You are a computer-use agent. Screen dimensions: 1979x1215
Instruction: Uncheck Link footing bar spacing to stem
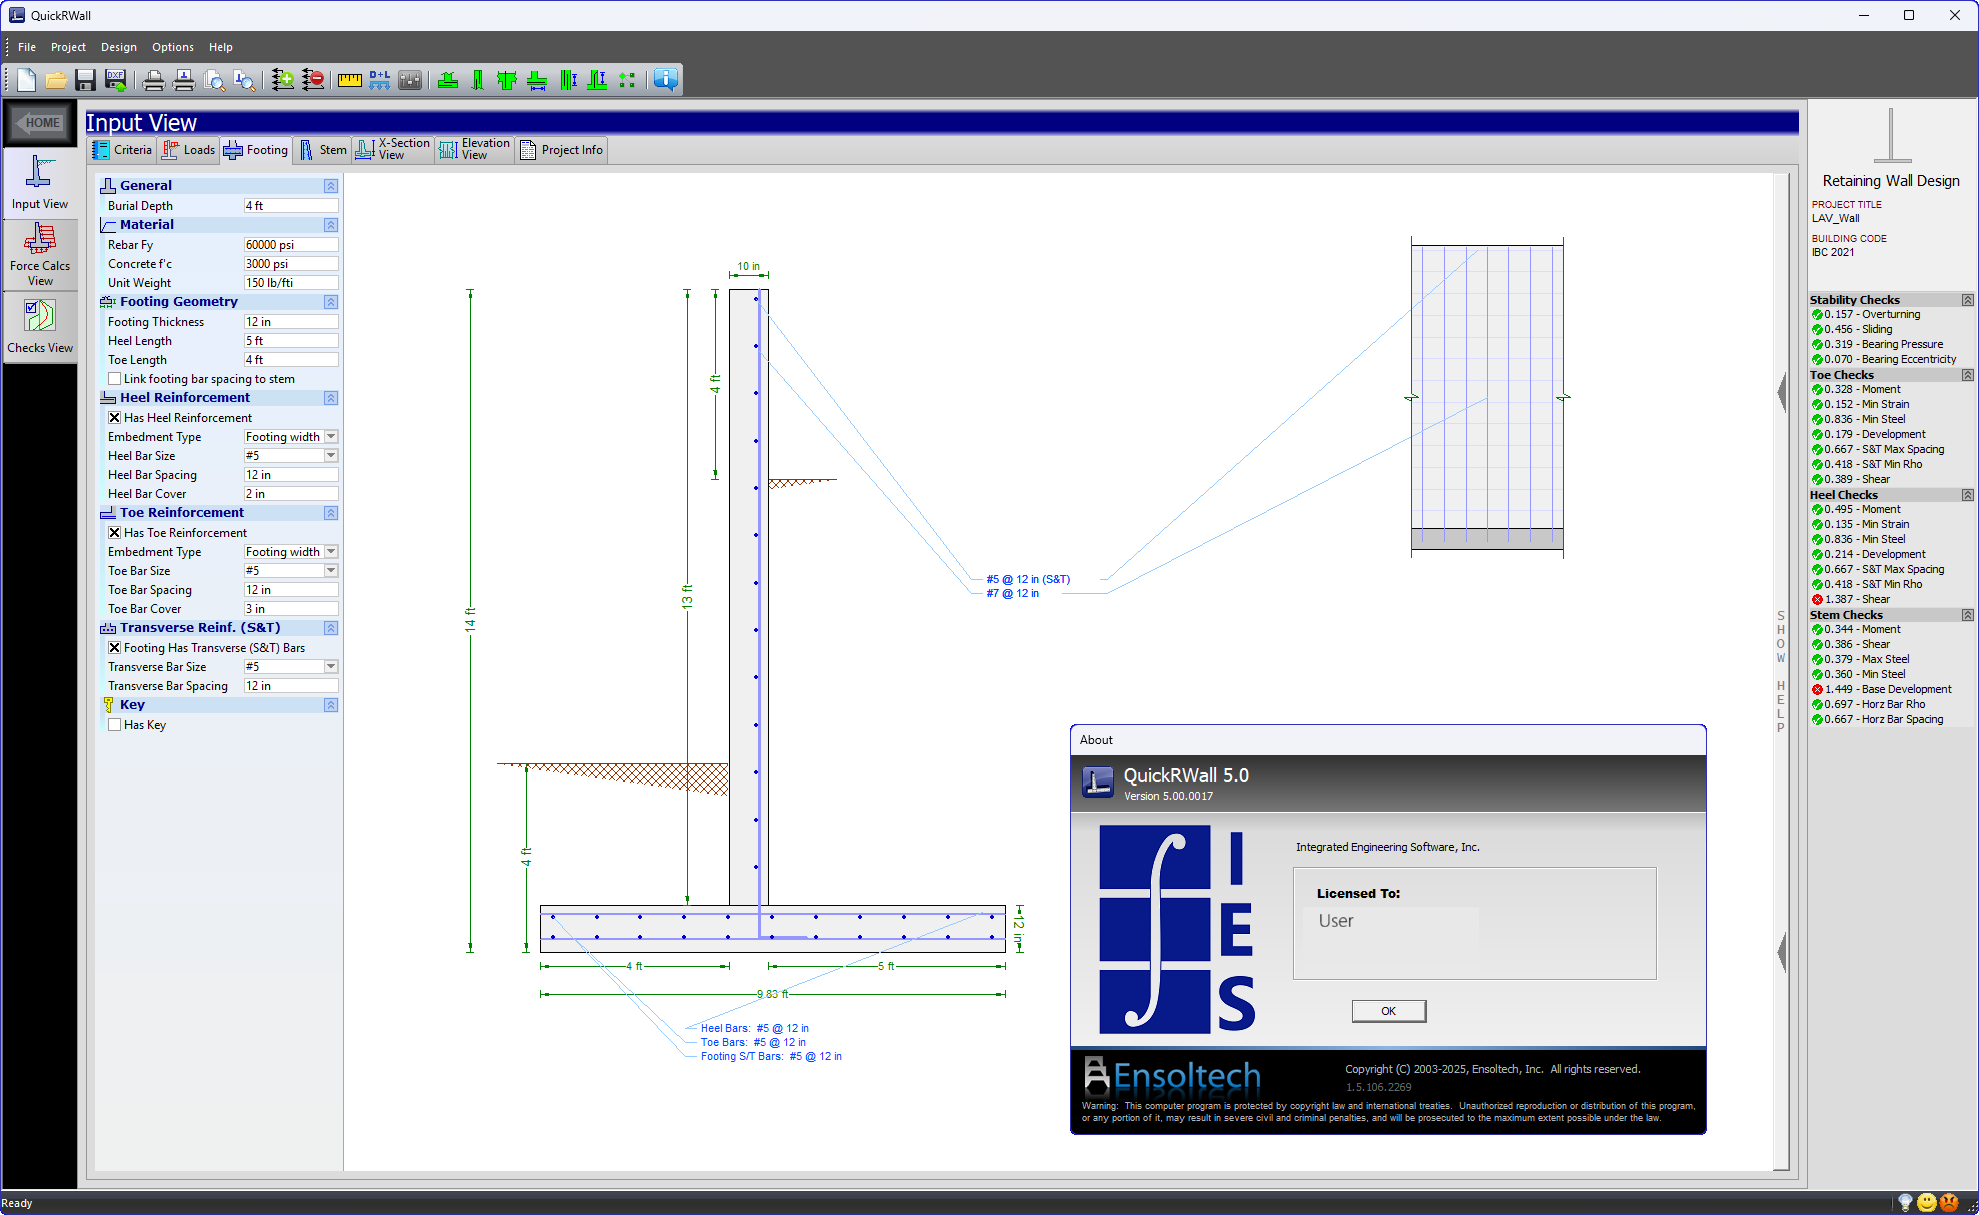click(115, 378)
